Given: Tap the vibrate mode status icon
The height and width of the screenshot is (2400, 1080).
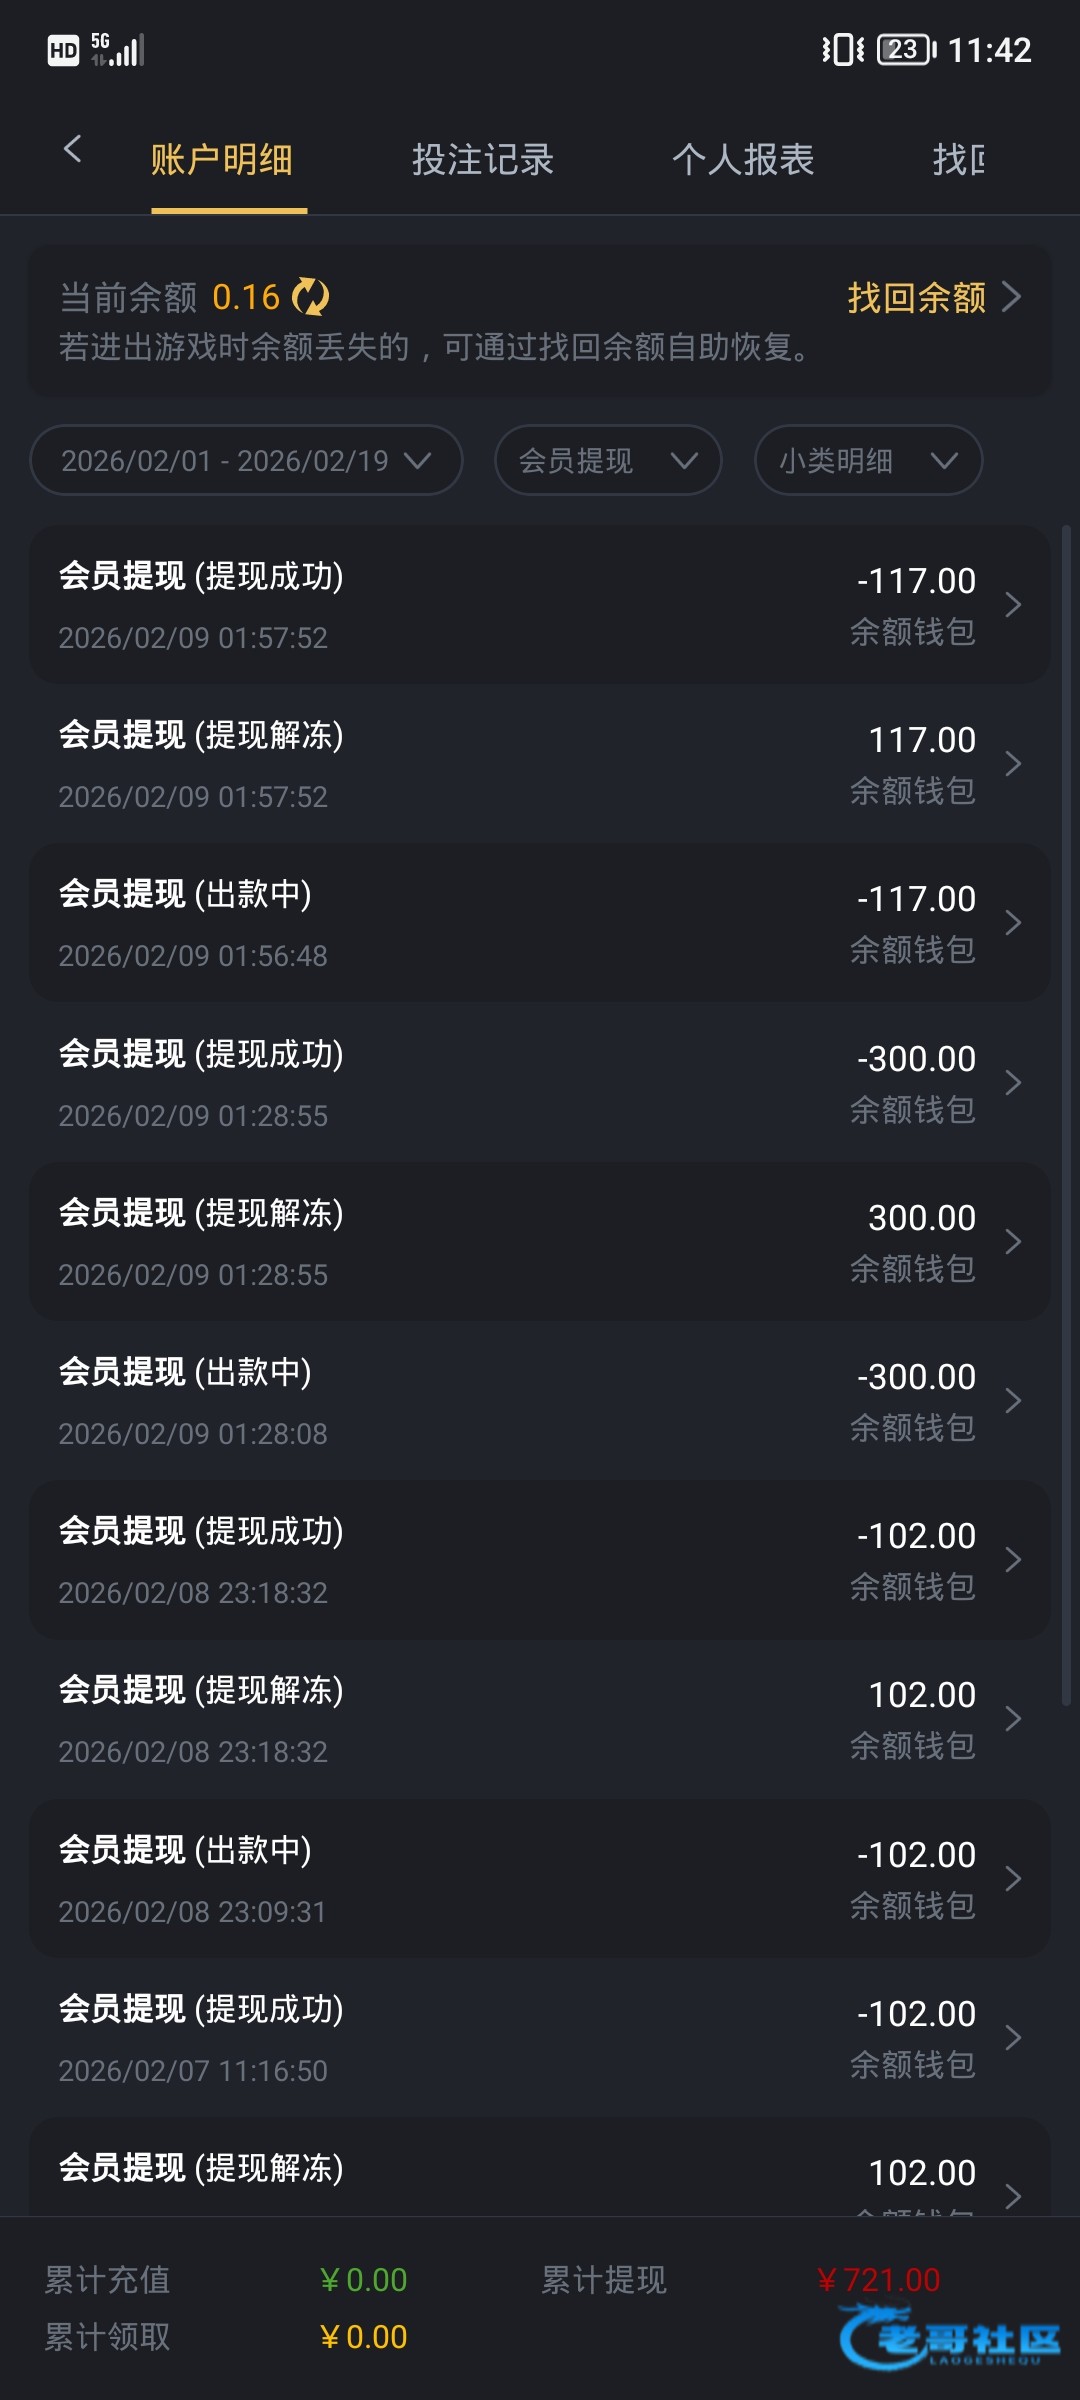Looking at the screenshot, I should [842, 49].
